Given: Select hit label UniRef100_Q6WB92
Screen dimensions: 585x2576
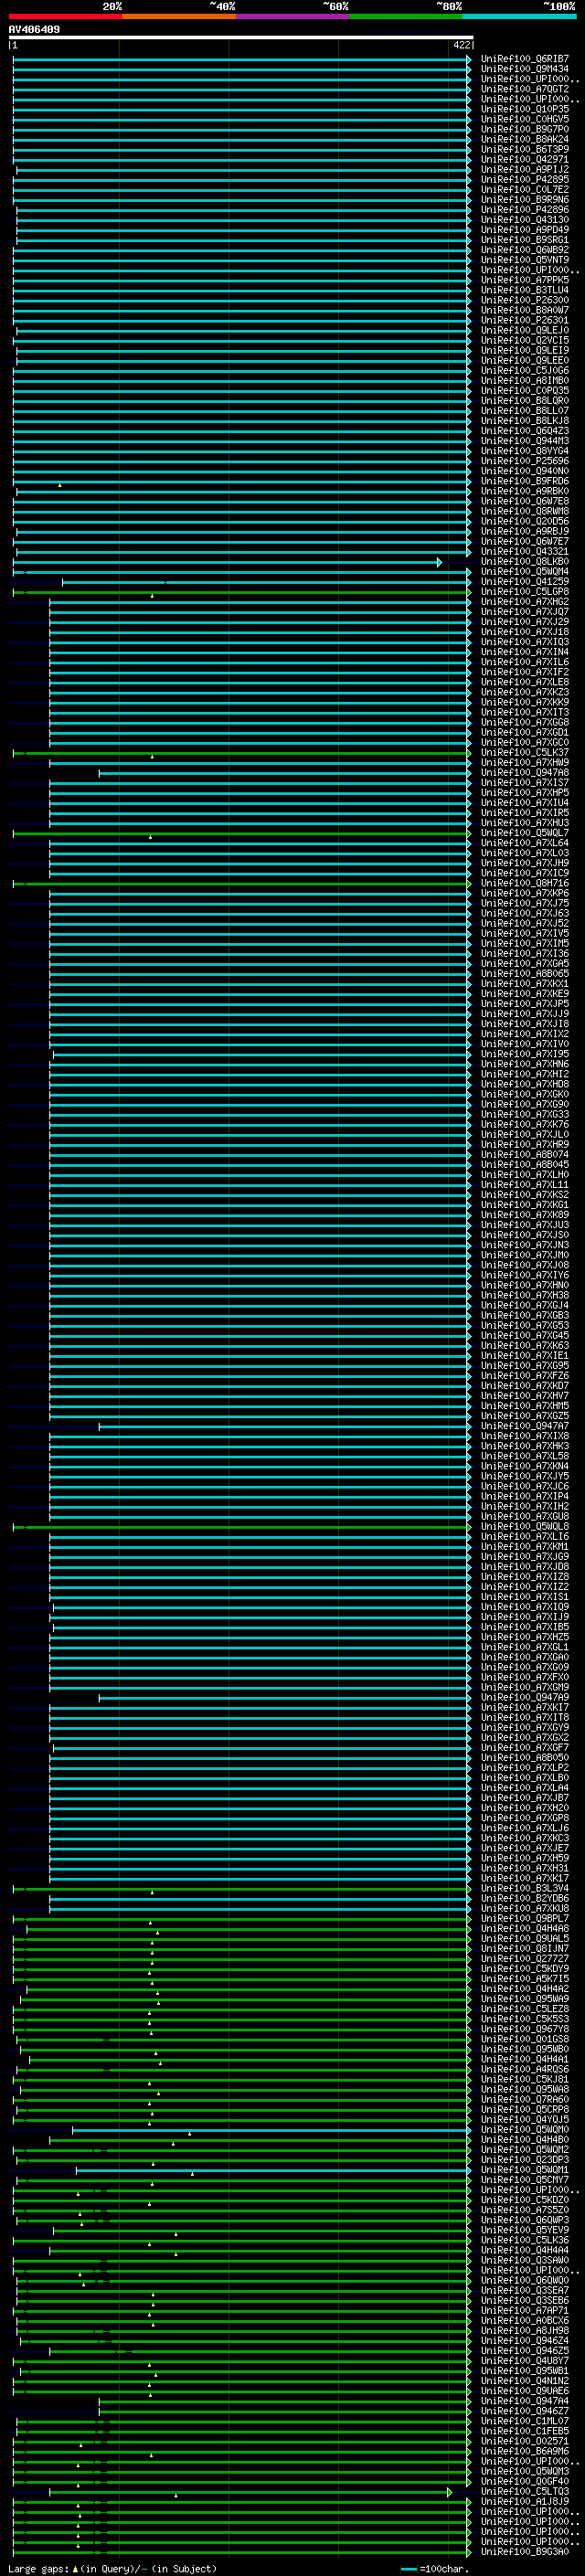Looking at the screenshot, I should tap(525, 250).
